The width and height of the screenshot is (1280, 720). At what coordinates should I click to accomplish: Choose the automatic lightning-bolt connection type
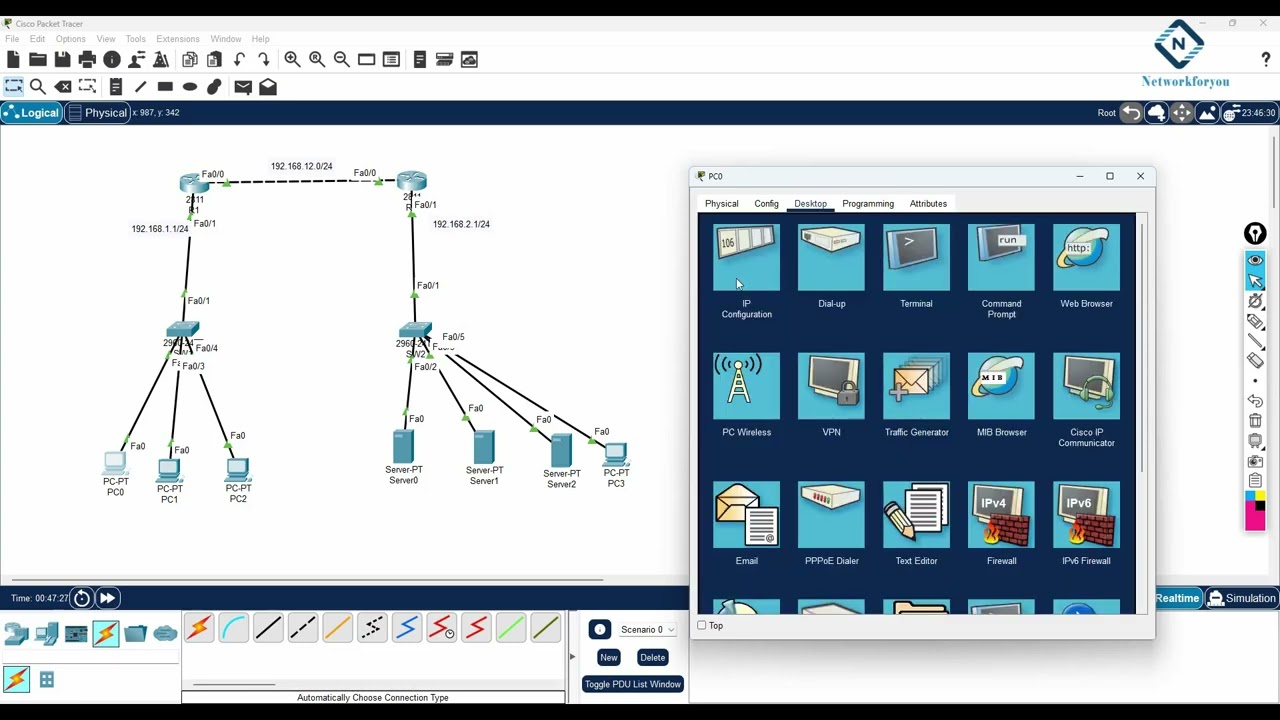point(199,628)
